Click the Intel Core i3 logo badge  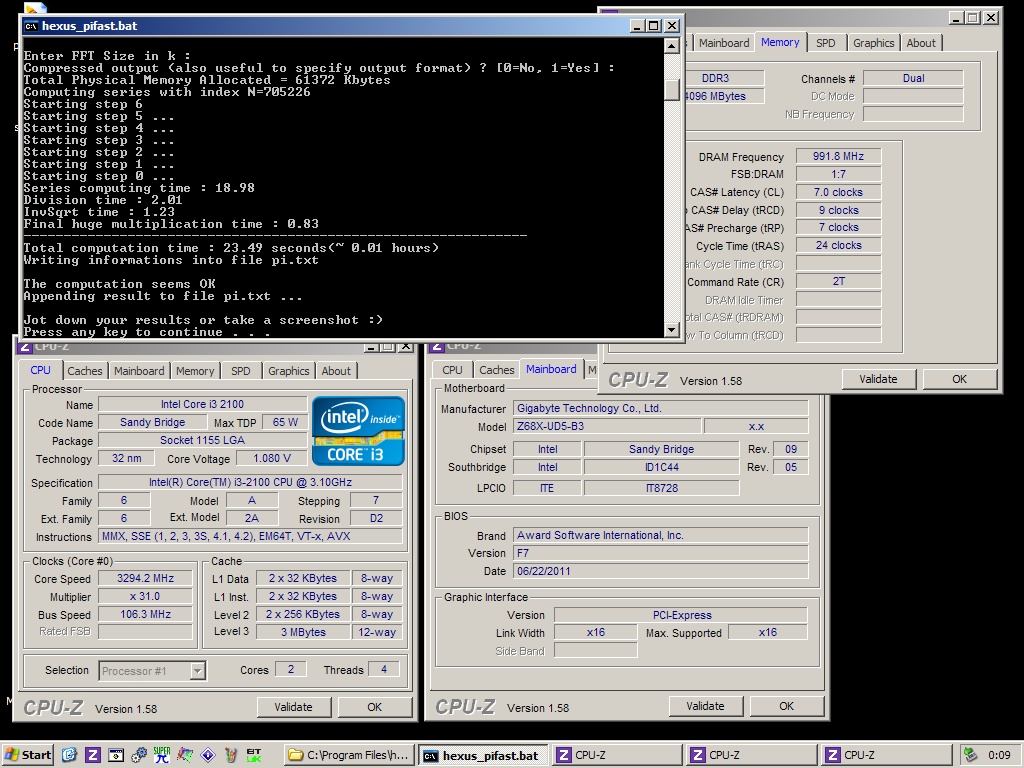point(358,430)
